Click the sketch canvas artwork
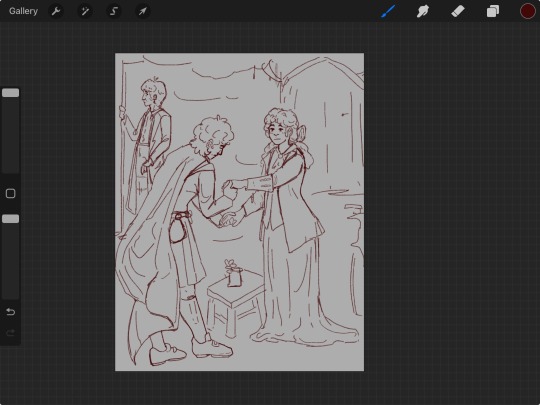The width and height of the screenshot is (540, 405). tap(239, 212)
